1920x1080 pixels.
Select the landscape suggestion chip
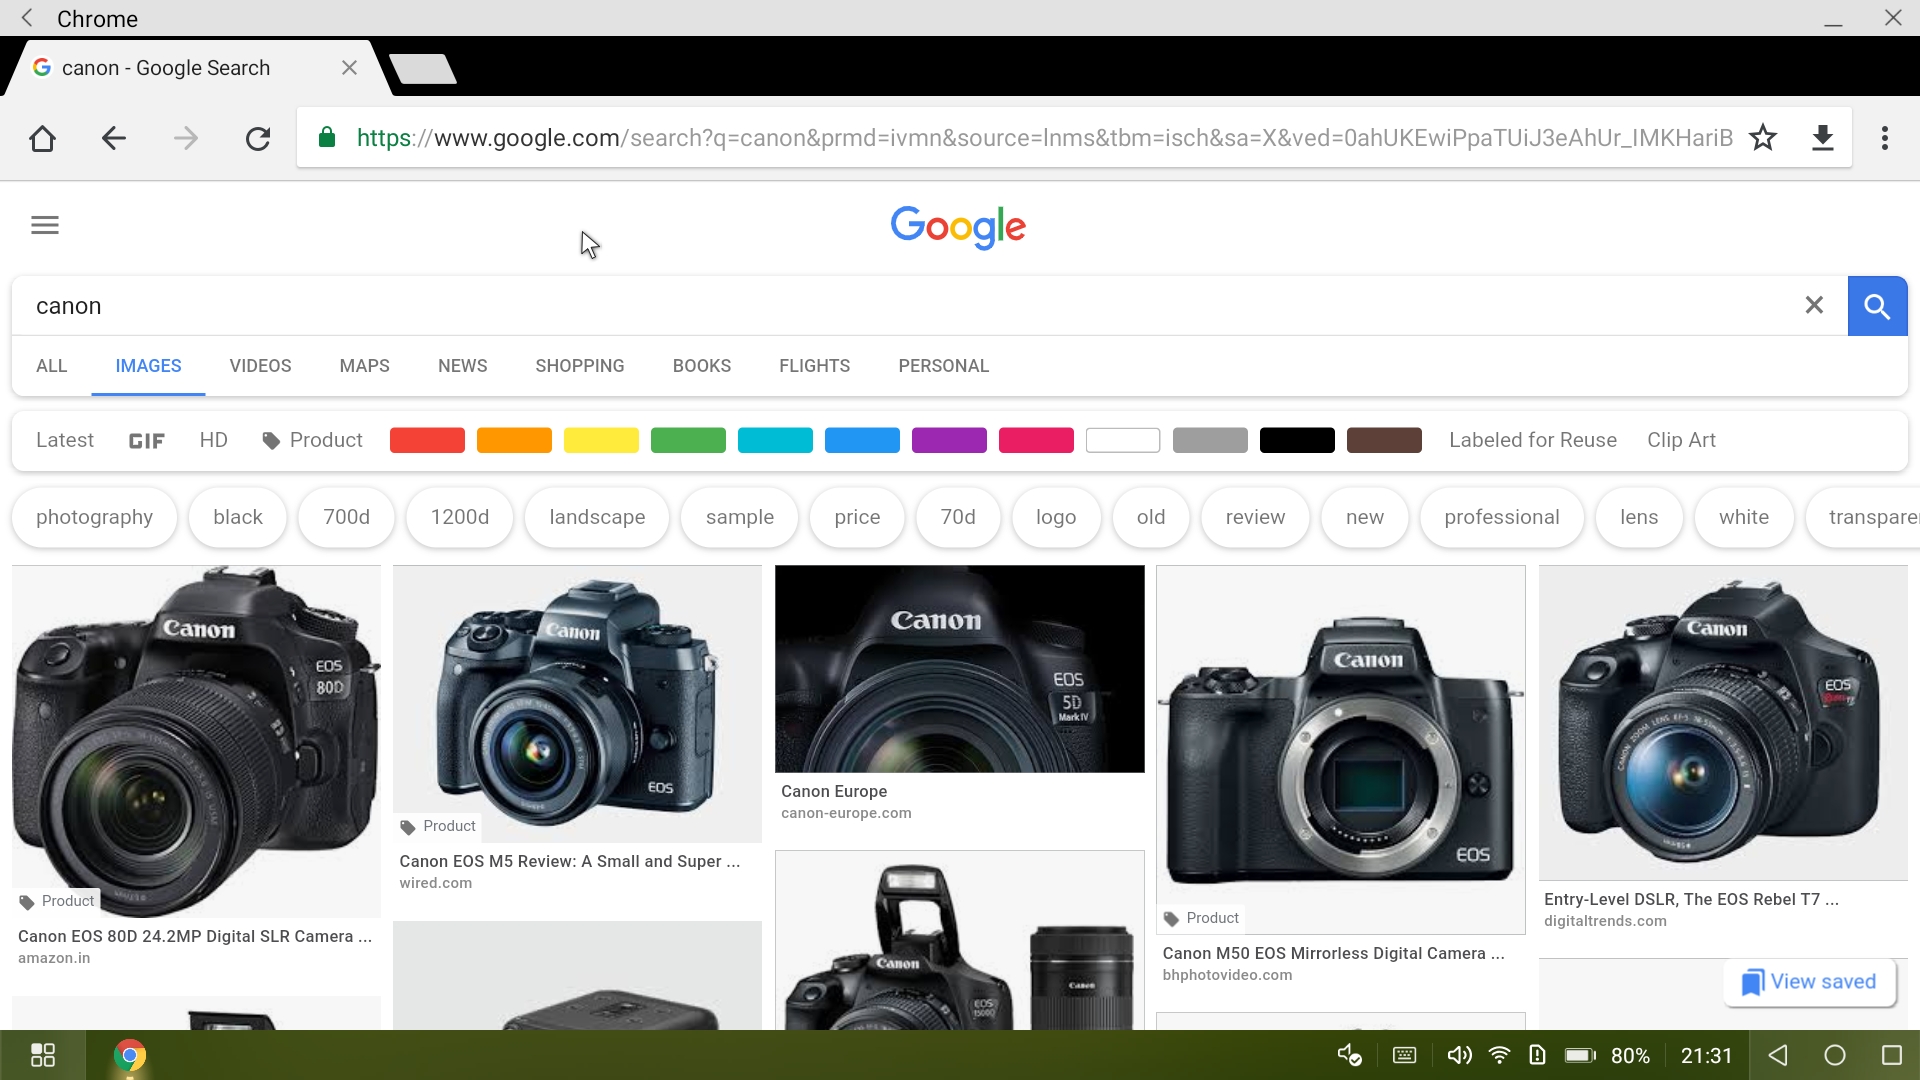click(x=597, y=517)
